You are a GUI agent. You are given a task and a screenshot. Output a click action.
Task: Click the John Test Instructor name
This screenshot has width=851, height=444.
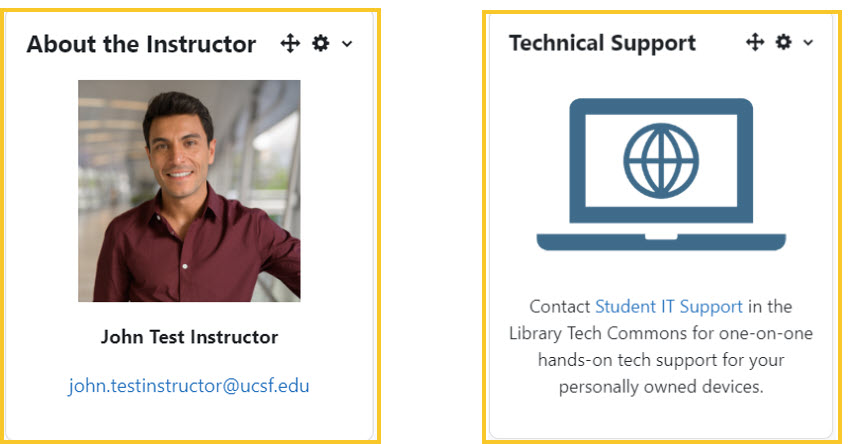(x=189, y=337)
